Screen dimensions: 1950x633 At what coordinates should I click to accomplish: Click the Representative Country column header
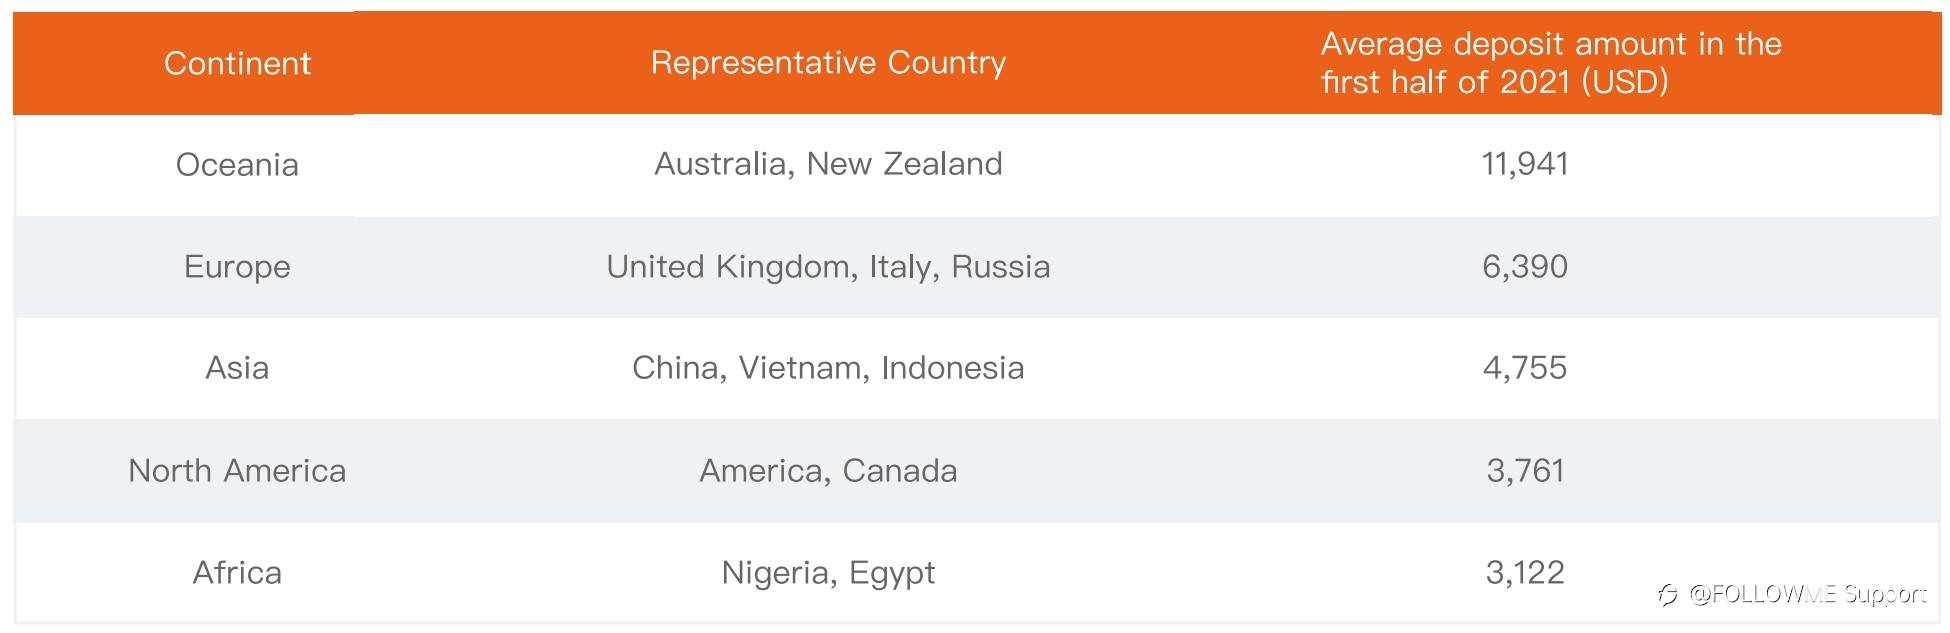pyautogui.click(x=828, y=63)
